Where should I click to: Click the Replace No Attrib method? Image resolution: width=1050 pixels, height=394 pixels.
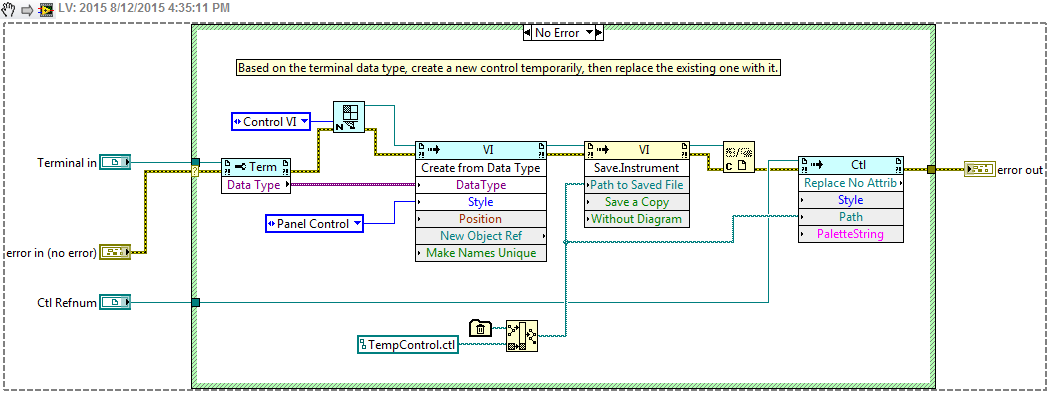pos(850,182)
